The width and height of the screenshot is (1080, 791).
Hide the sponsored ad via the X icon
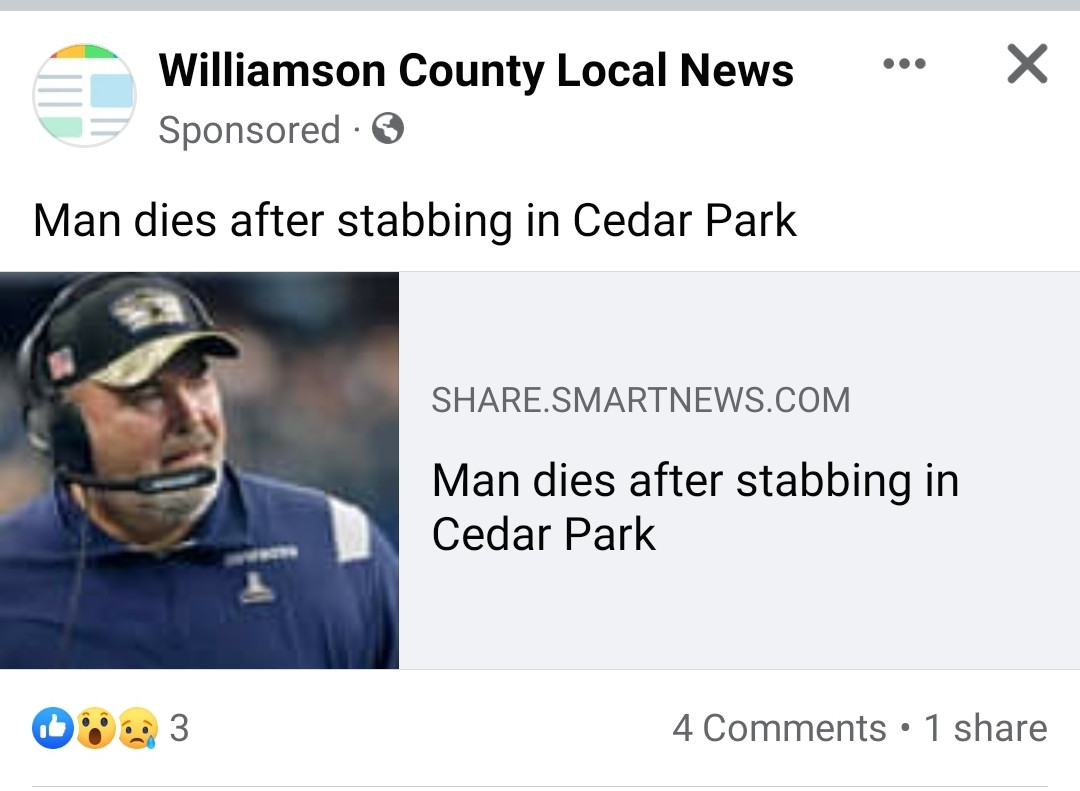(1026, 63)
